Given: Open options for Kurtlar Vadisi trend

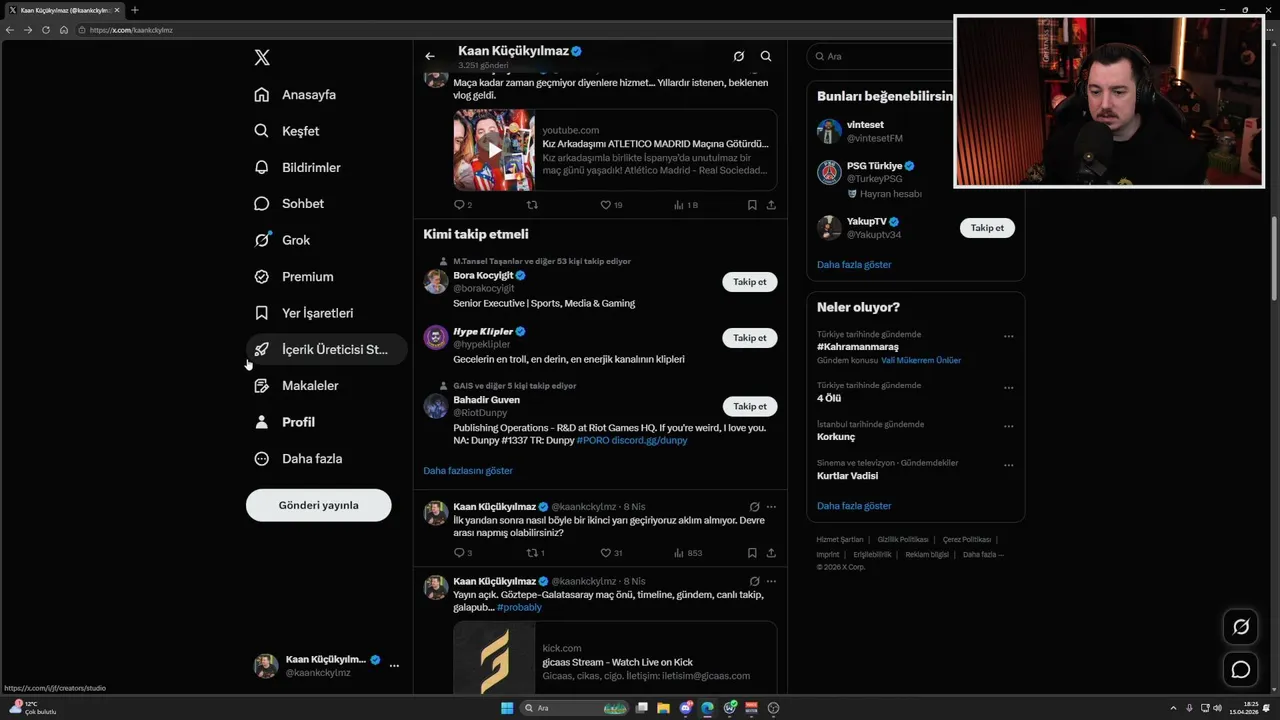Looking at the screenshot, I should tap(1009, 466).
